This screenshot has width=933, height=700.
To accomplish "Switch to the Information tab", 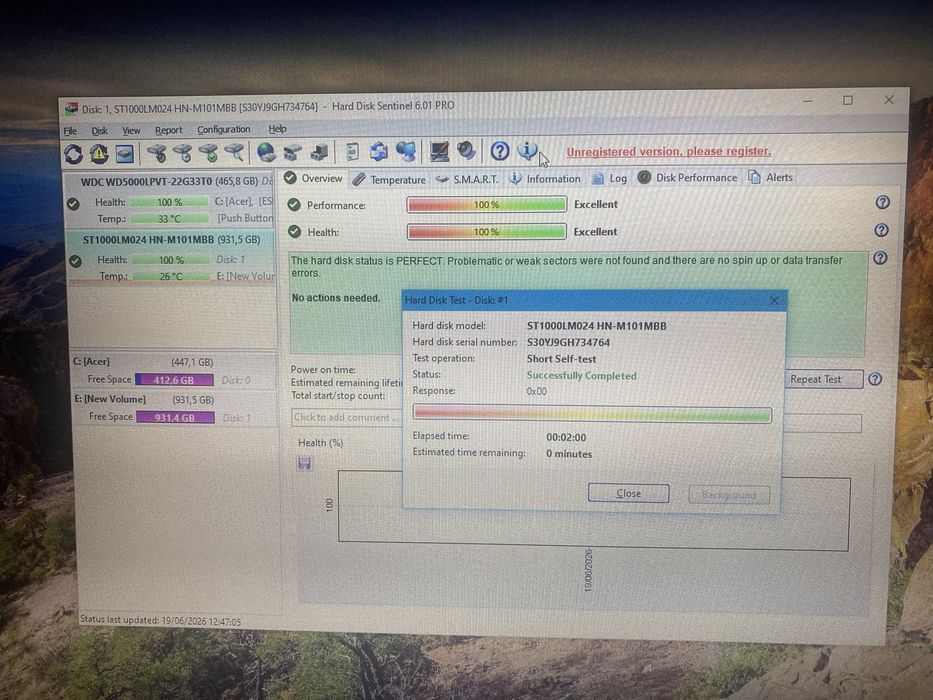I will tap(544, 179).
